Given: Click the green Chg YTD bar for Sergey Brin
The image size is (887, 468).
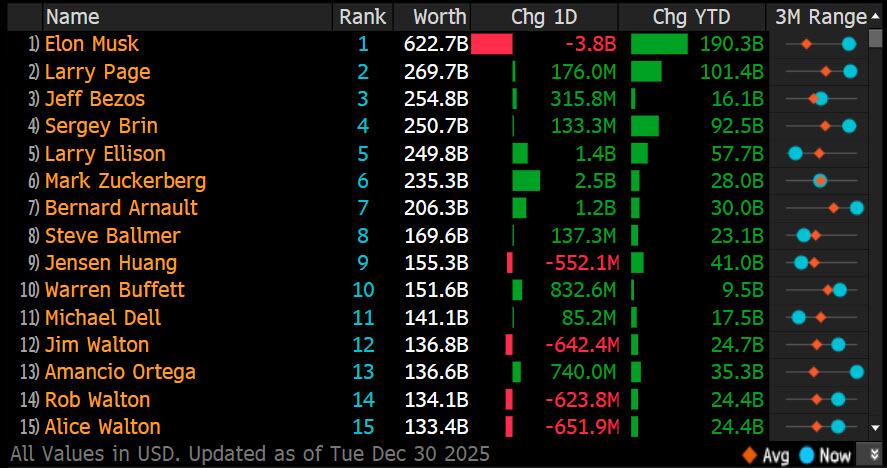Looking at the screenshot, I should (645, 126).
